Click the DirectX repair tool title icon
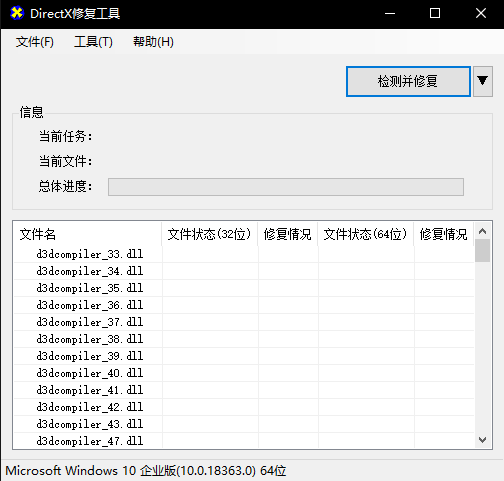504x481 pixels. [17, 13]
